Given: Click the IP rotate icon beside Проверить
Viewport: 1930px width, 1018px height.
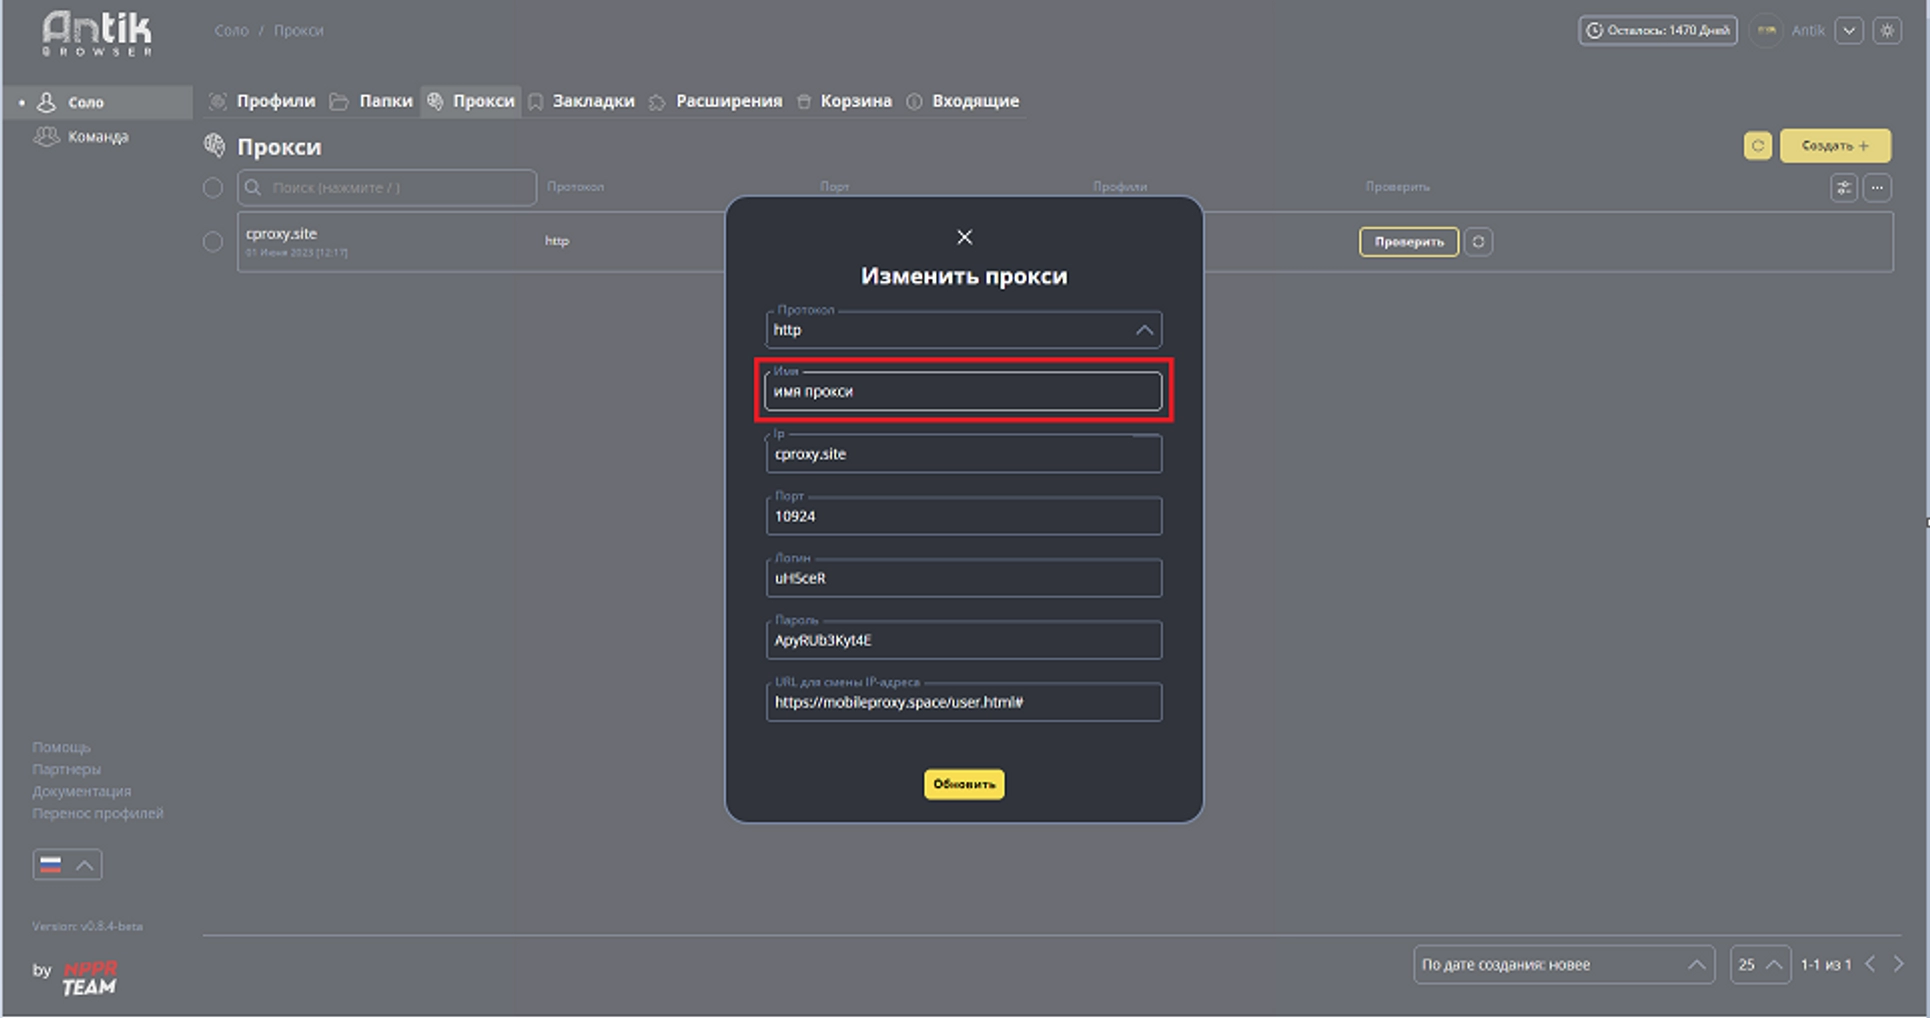Looking at the screenshot, I should (1478, 242).
